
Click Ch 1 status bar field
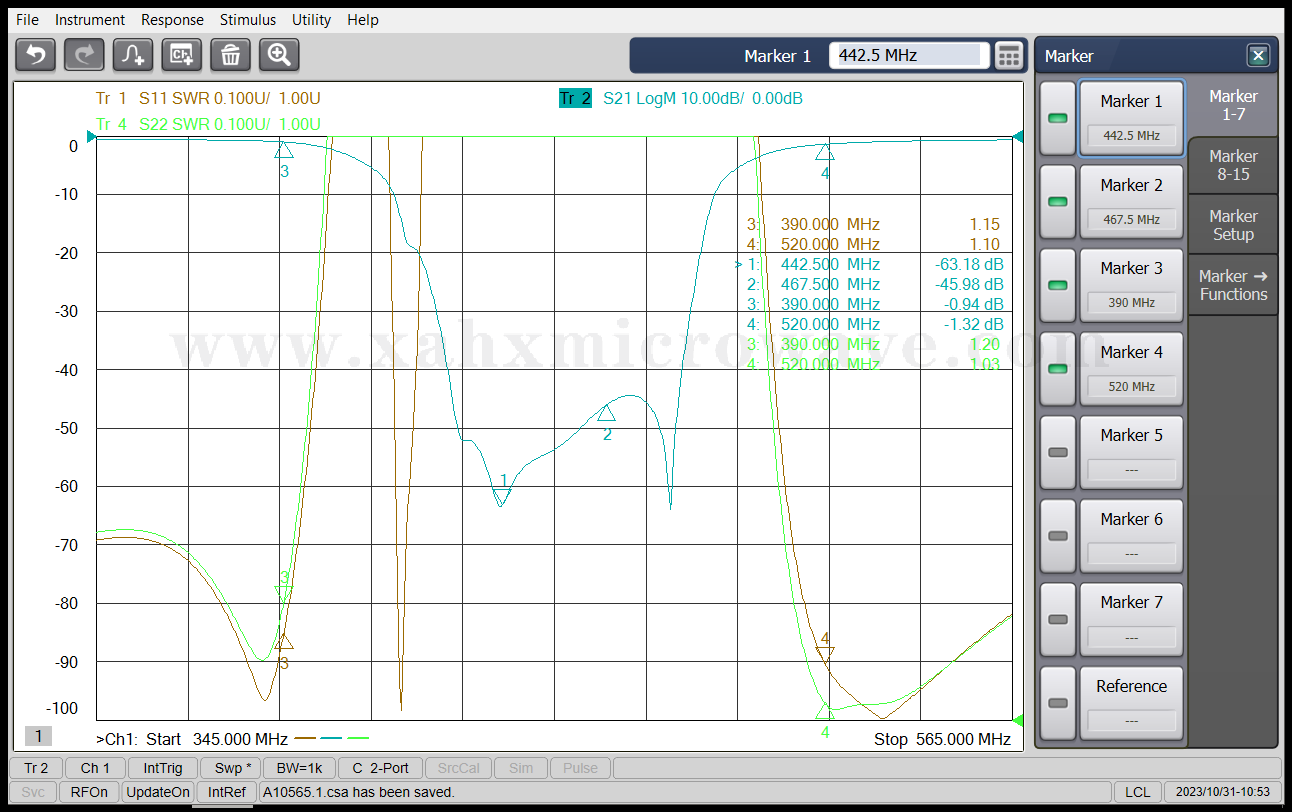tap(96, 768)
